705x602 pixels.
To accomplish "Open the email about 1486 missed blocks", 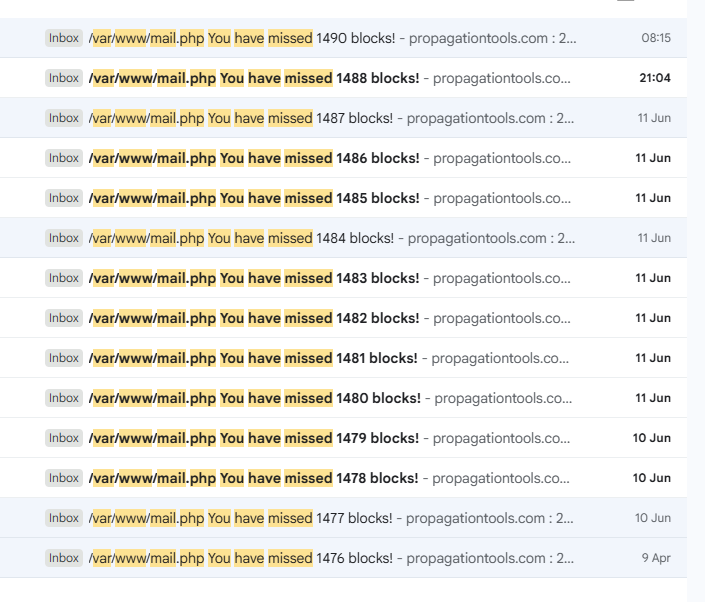I will [343, 158].
